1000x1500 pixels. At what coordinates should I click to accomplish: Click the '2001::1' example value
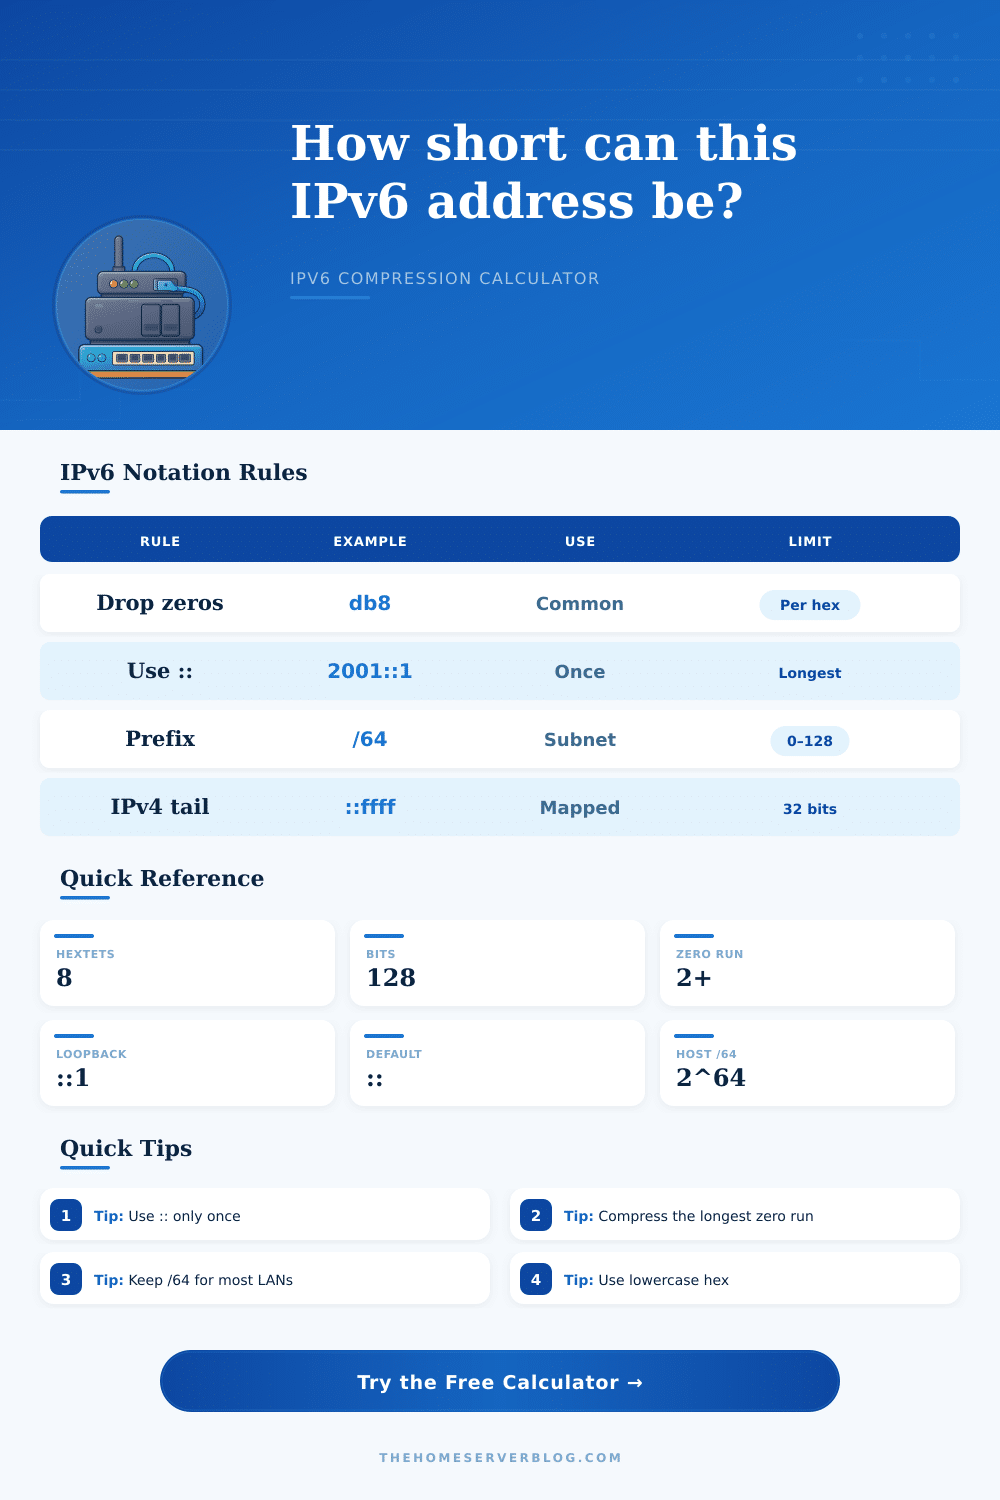370,671
